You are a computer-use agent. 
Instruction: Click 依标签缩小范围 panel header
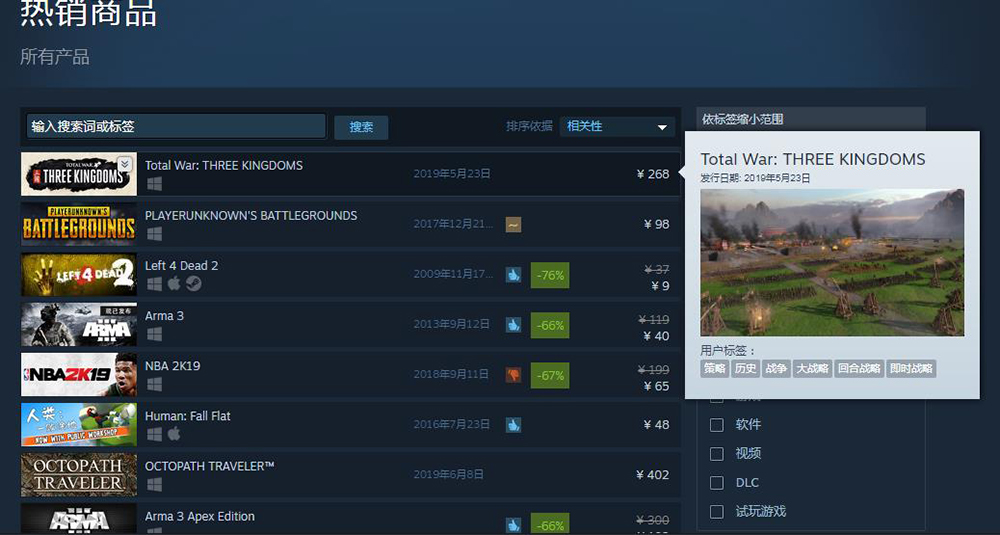tap(810, 119)
